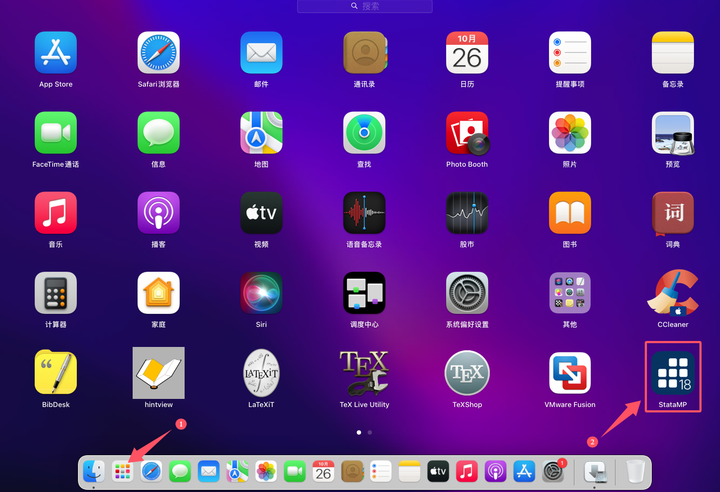This screenshot has height=492, width=720.
Task: Open 查找 Find My app
Action: point(364,133)
